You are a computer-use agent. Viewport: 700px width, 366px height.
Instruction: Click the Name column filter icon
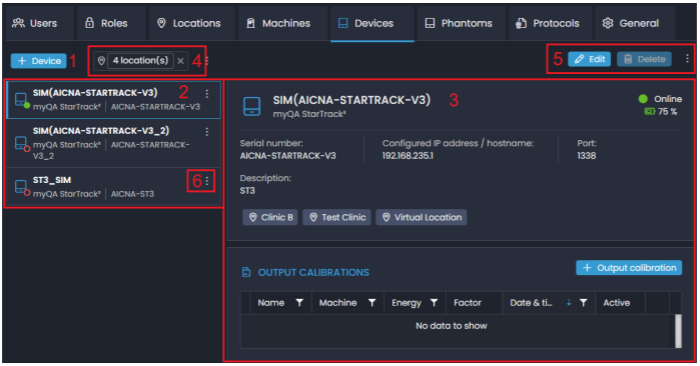(300, 303)
